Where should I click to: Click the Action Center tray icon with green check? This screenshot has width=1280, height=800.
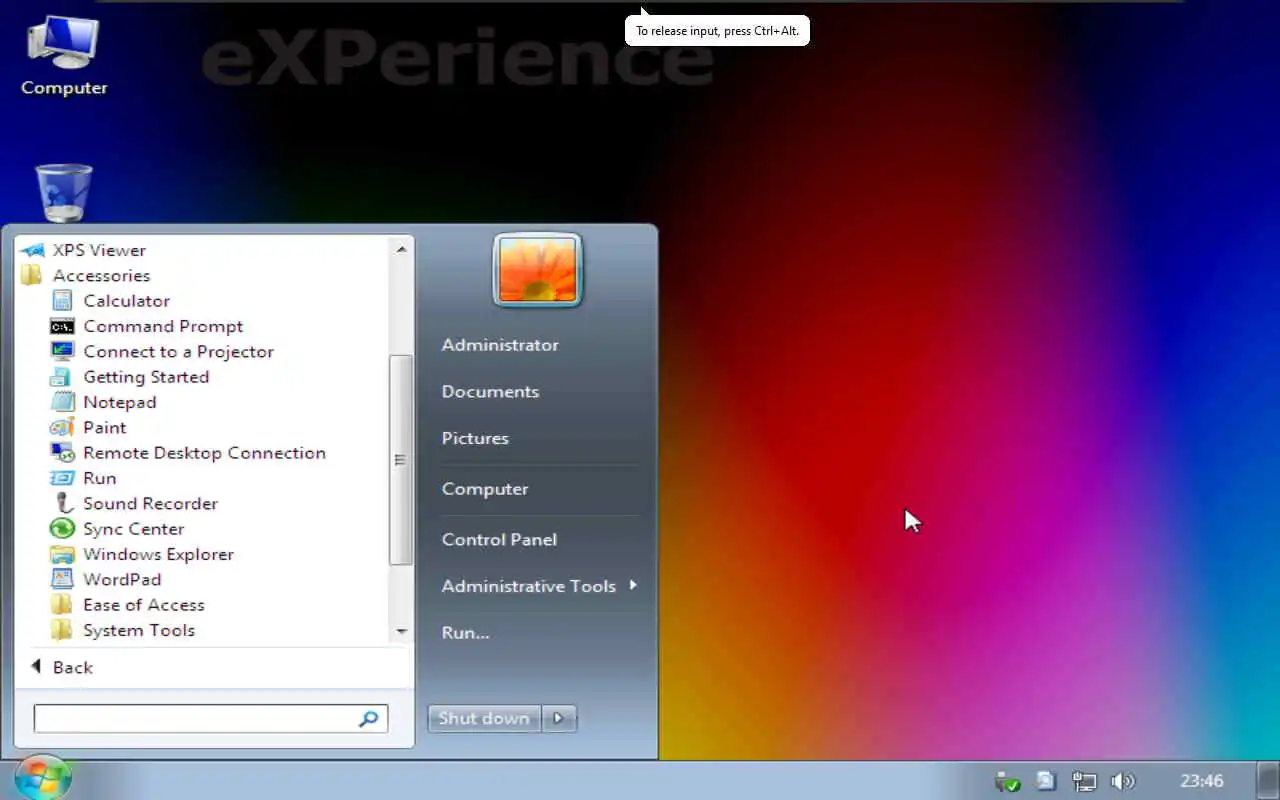pos(1007,781)
